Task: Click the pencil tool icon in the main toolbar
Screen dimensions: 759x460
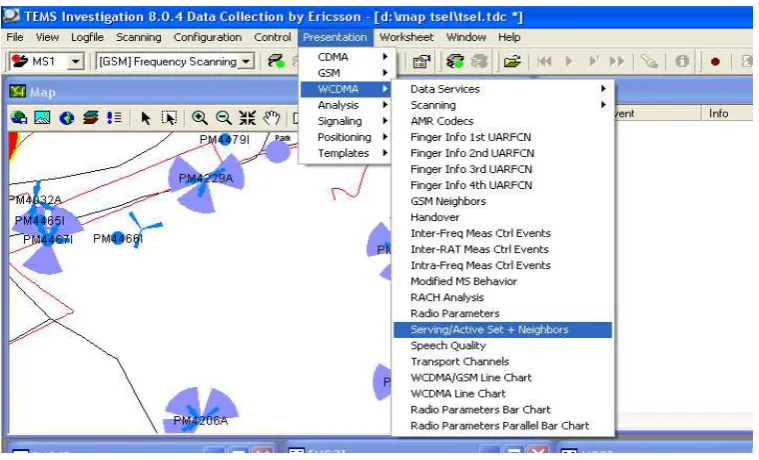Action: pos(649,61)
